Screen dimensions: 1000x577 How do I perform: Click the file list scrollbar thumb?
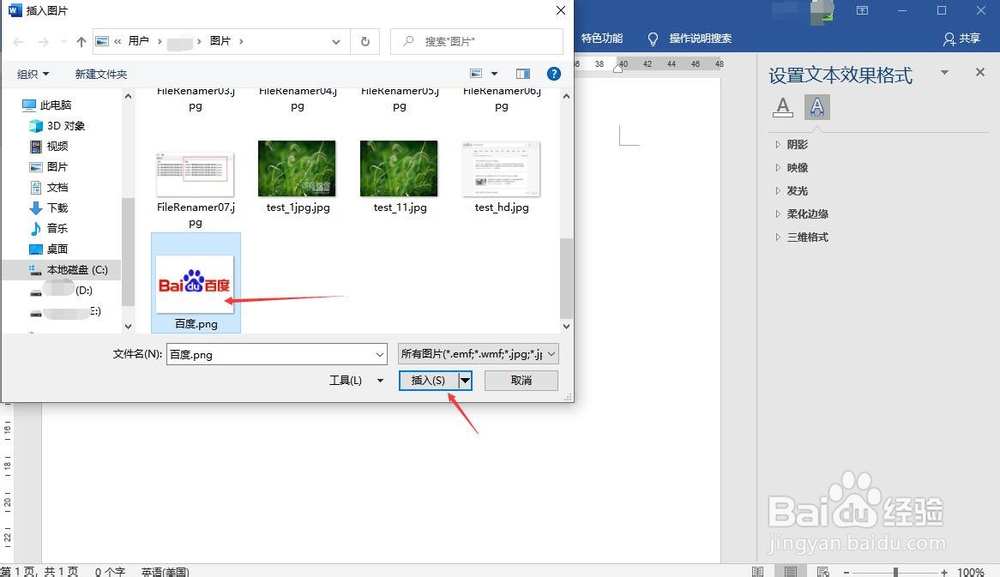(x=566, y=279)
